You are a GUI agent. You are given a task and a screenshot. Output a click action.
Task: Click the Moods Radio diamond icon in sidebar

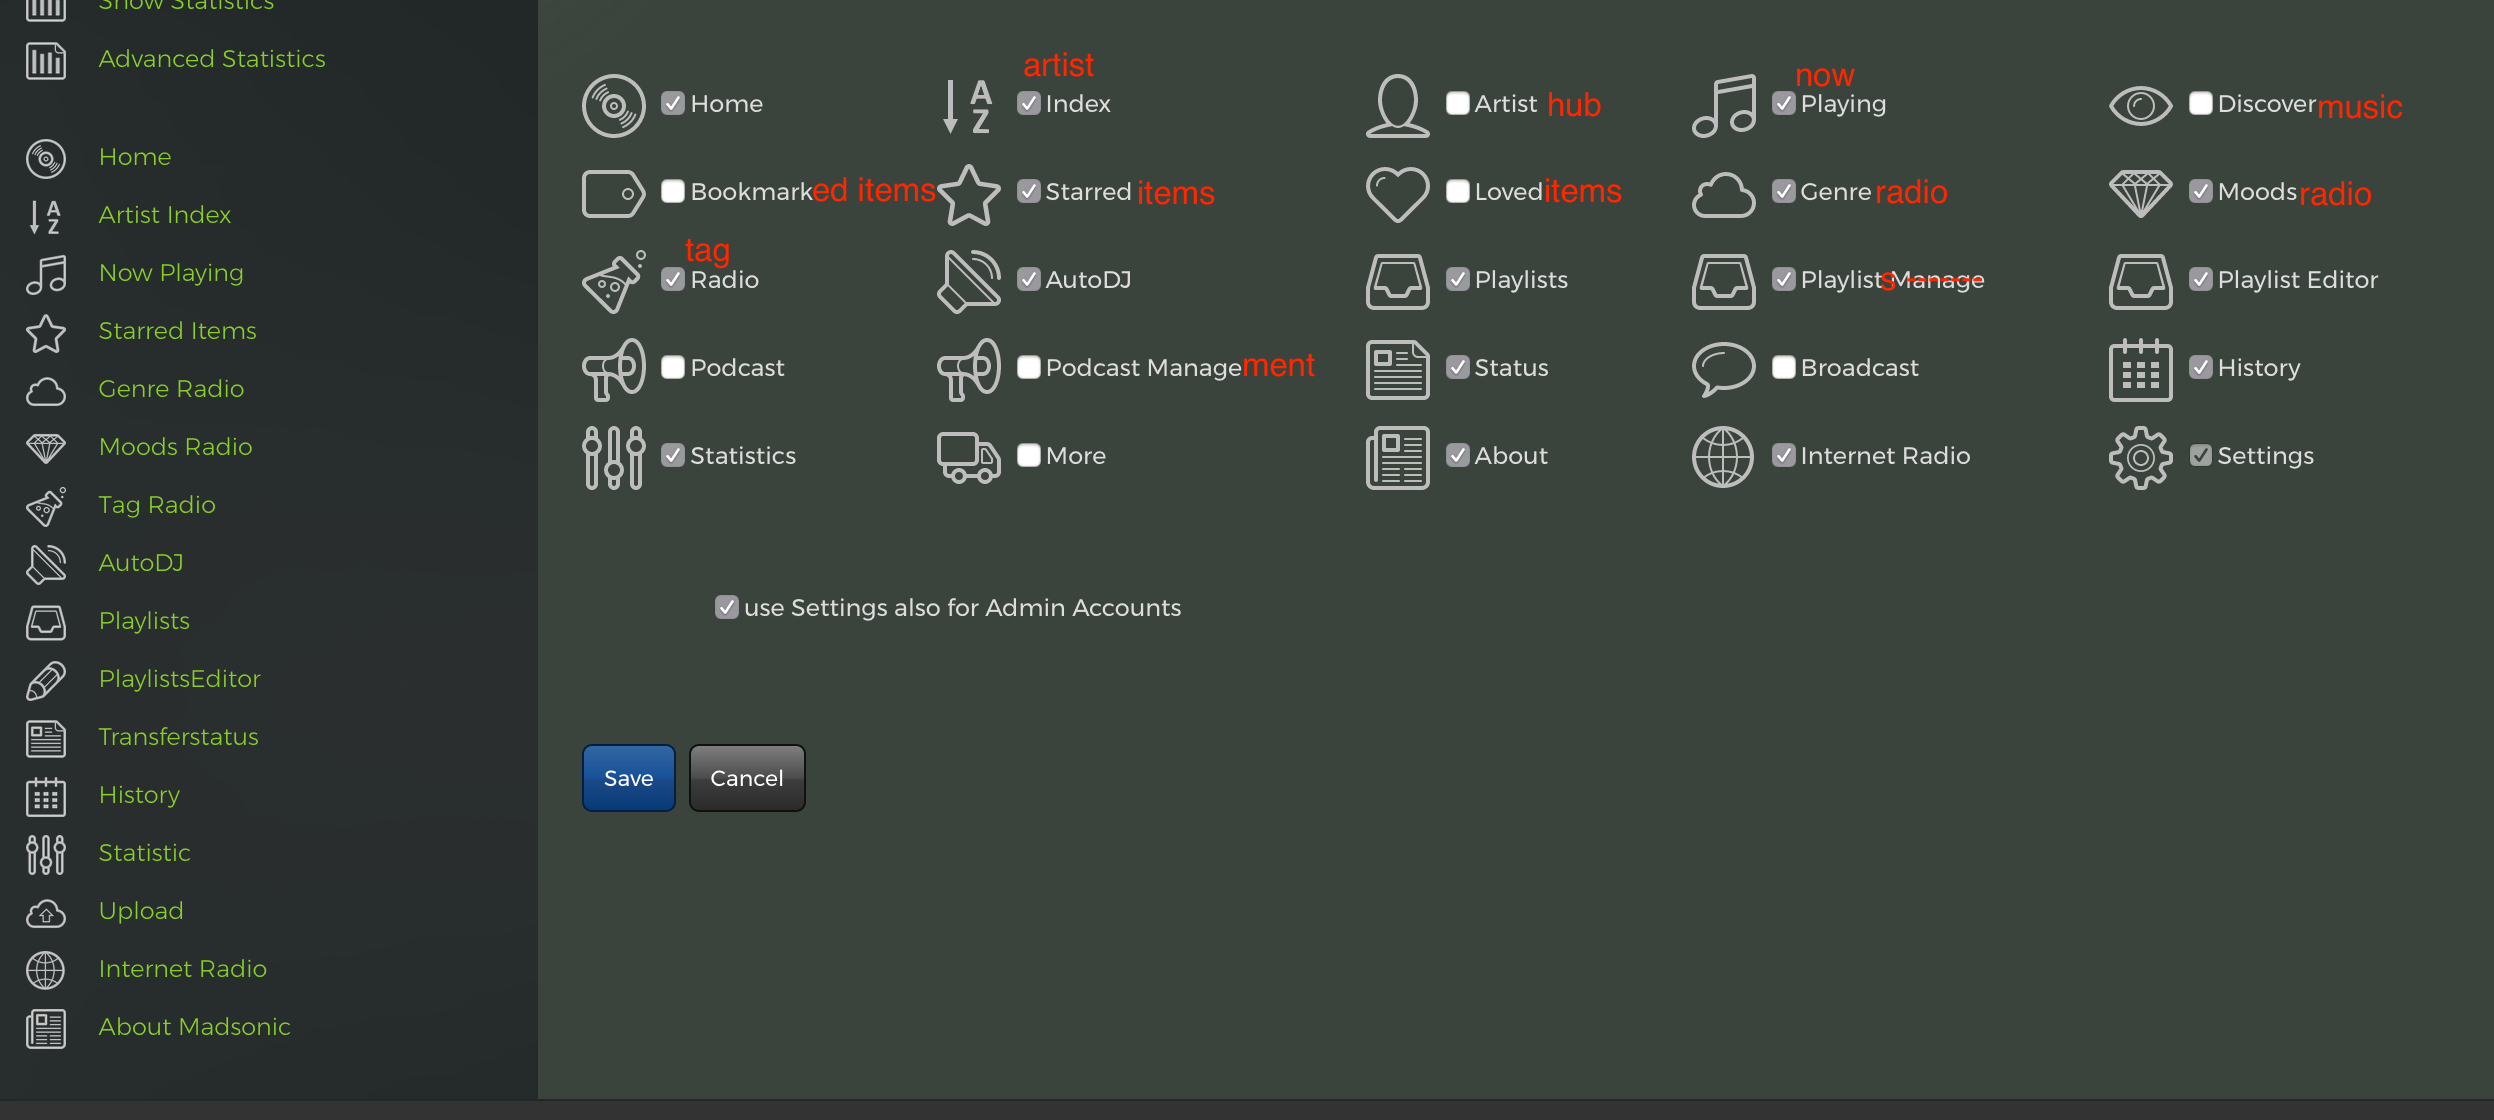click(x=46, y=448)
